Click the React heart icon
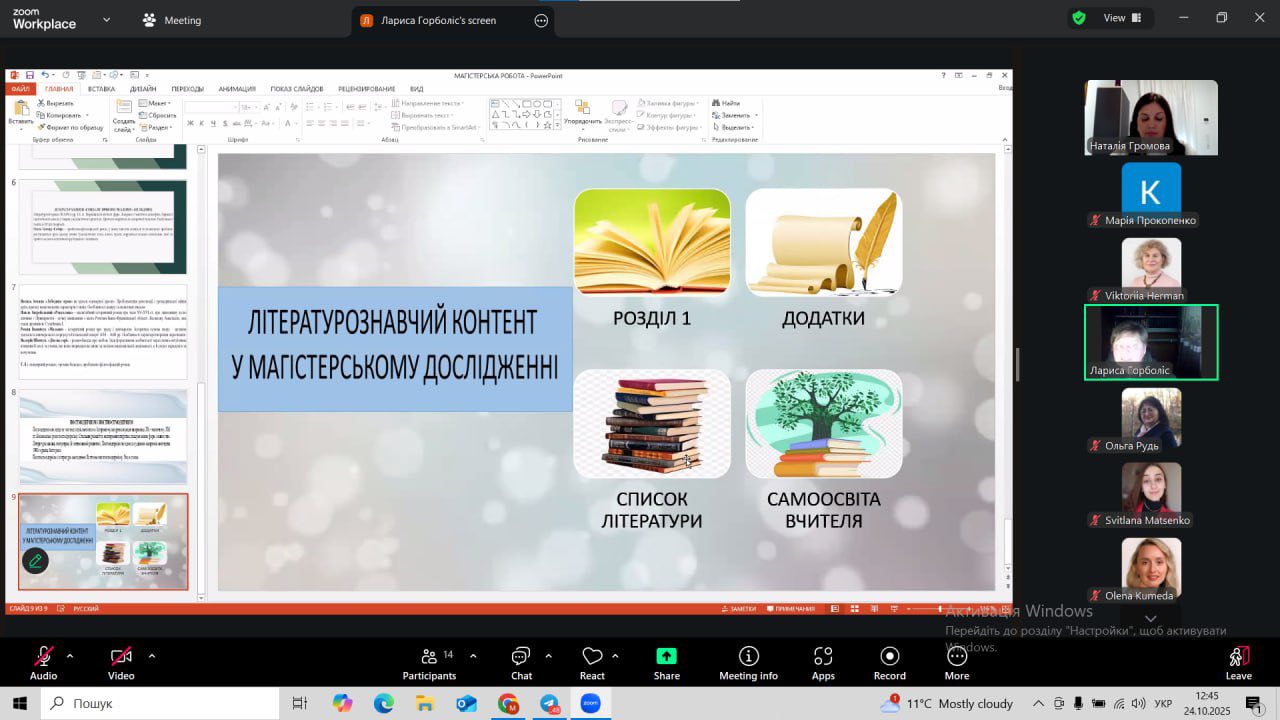 [x=592, y=662]
